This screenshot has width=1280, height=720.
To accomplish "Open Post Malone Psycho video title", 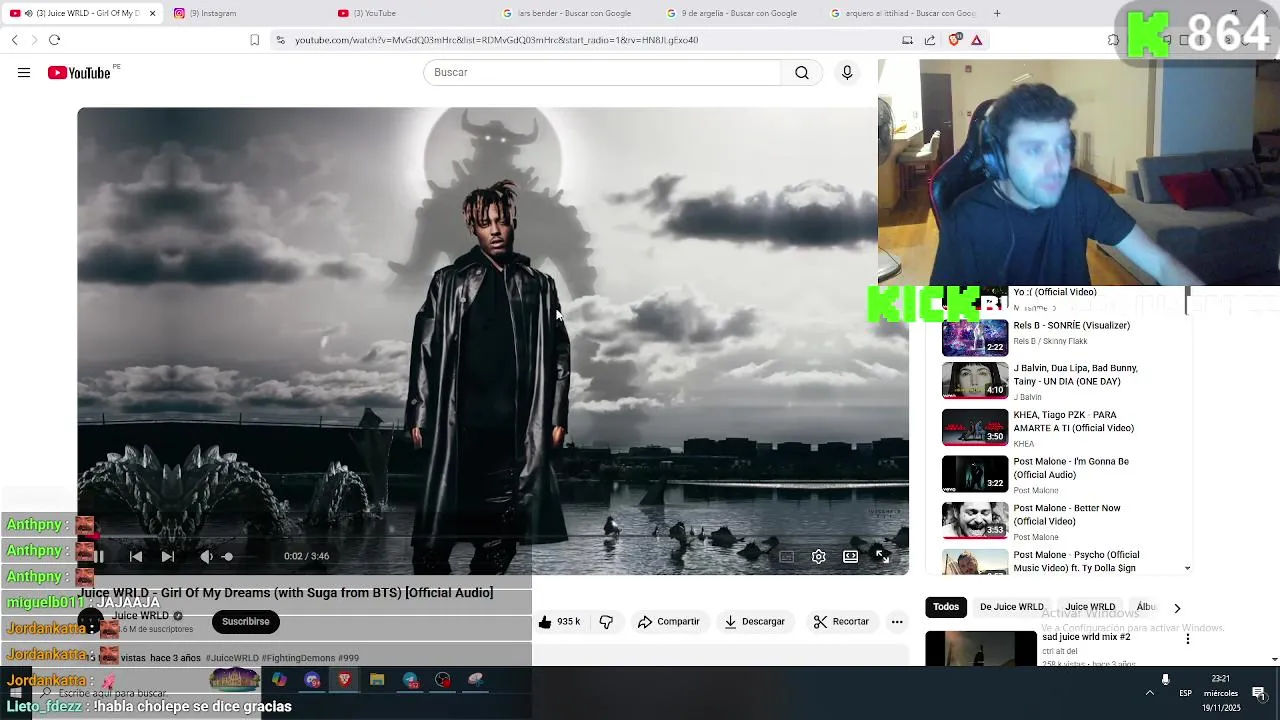I will tap(1076, 561).
